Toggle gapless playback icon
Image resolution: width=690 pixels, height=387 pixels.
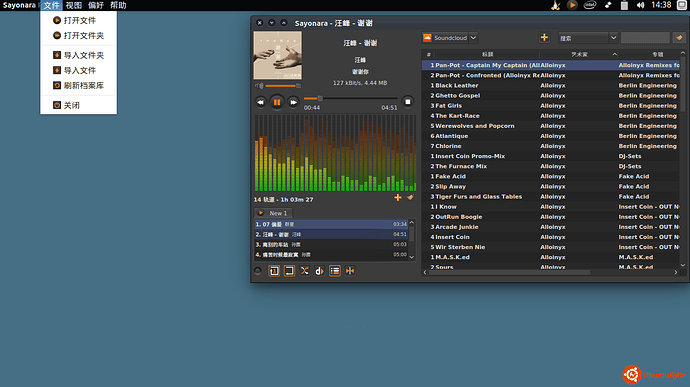[x=350, y=271]
